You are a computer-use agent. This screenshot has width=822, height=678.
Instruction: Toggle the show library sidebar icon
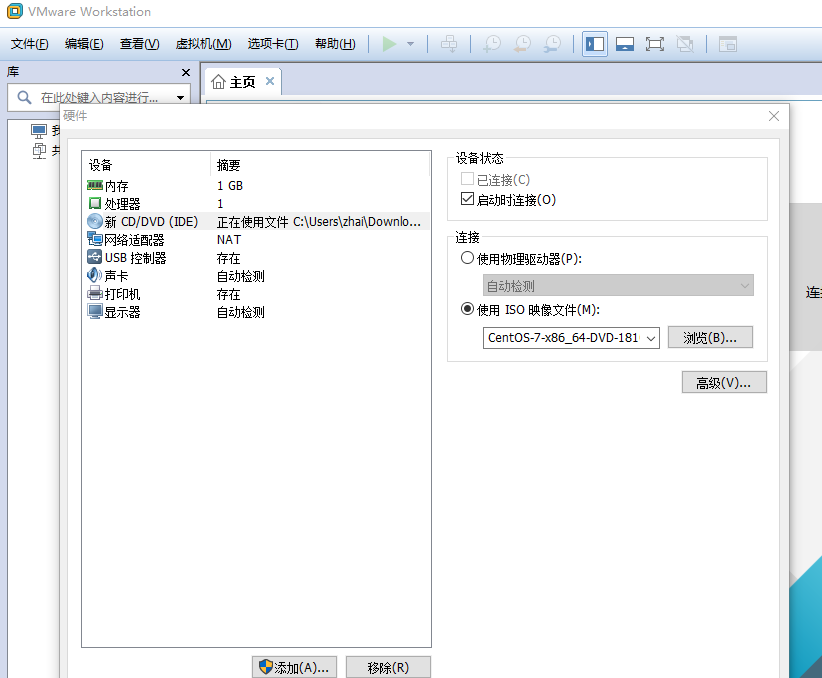pos(594,44)
